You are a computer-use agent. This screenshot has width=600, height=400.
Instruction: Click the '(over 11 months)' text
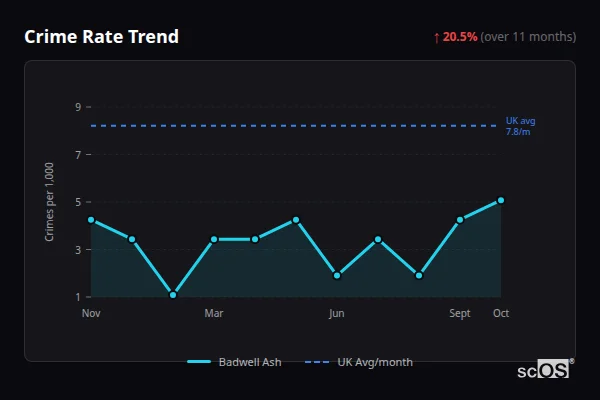[x=528, y=37]
